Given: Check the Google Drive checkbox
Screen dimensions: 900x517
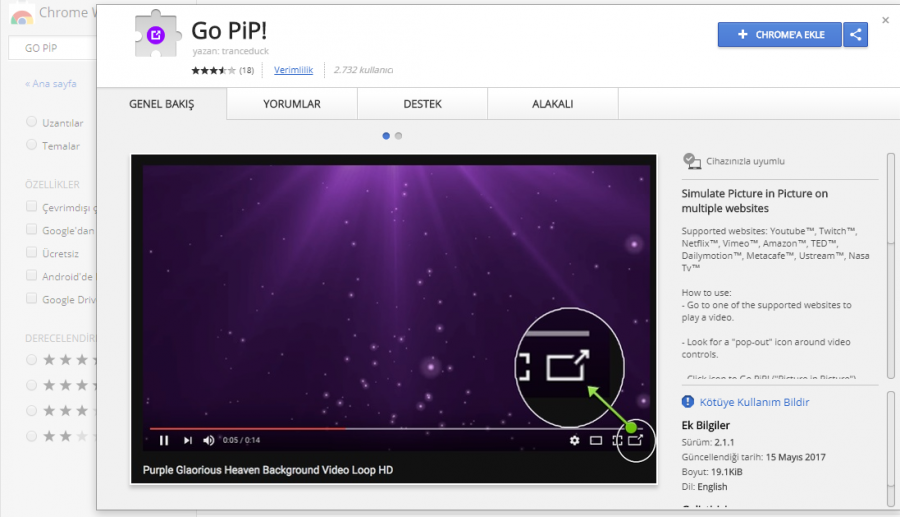Looking at the screenshot, I should 32,298.
